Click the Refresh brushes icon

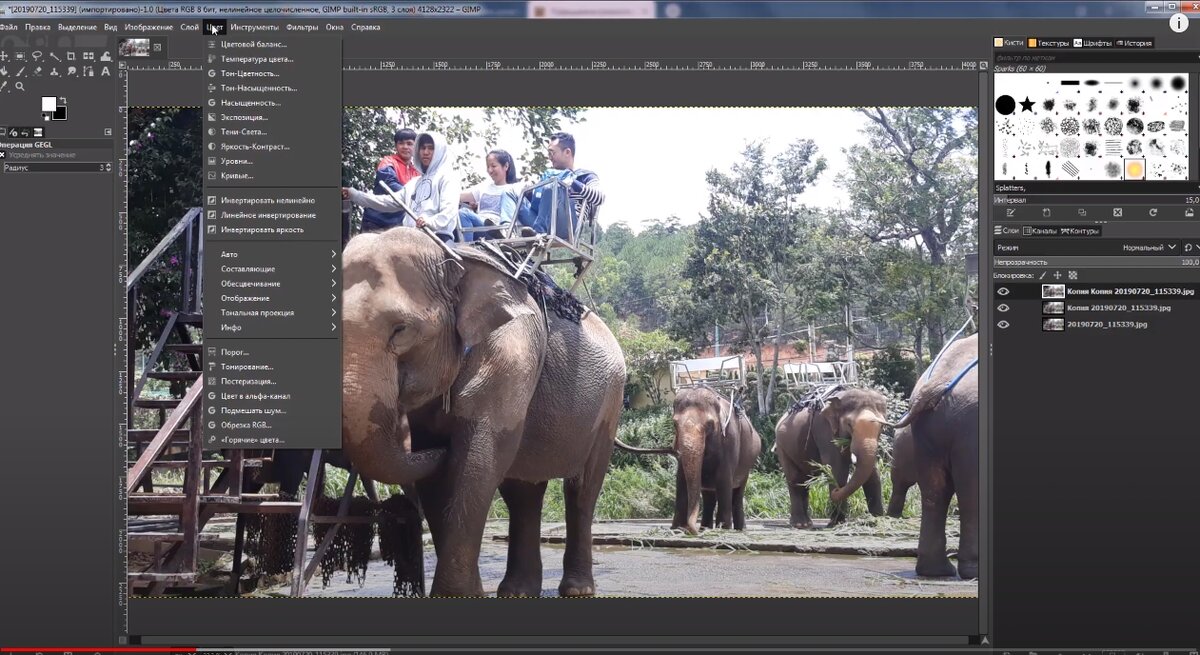pyautogui.click(x=1153, y=212)
